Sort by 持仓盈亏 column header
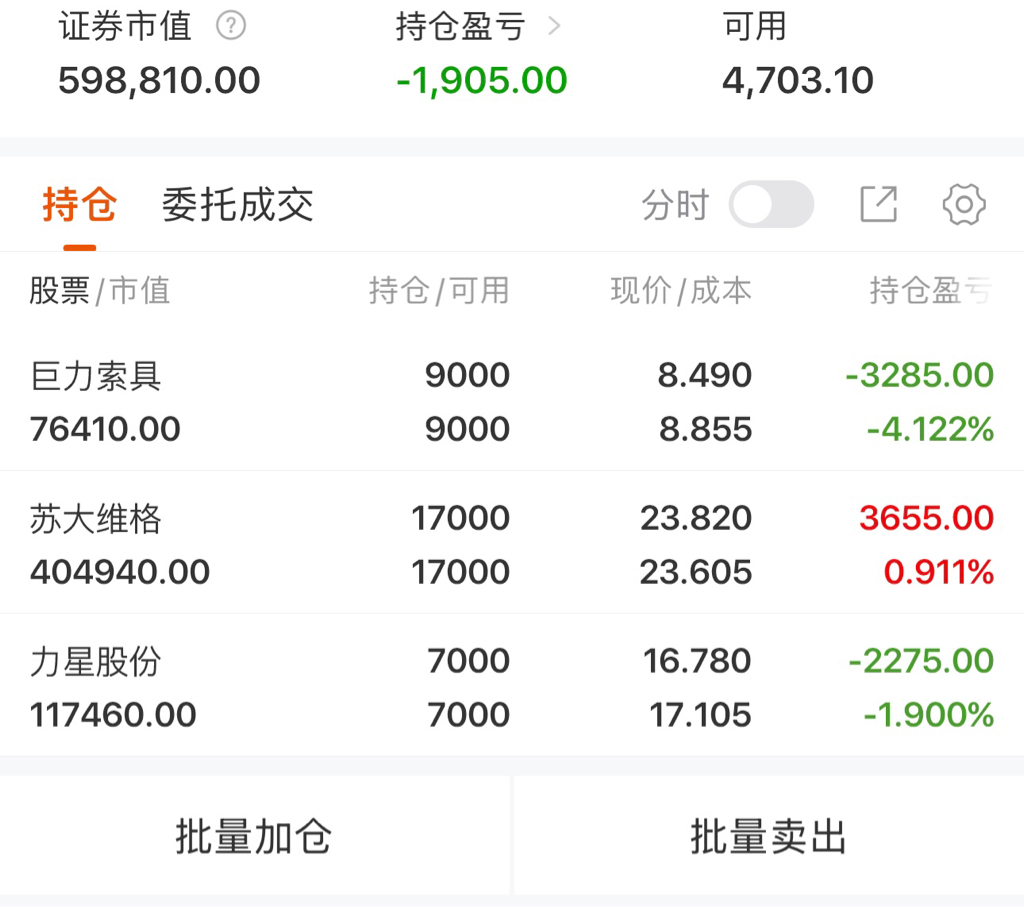Screen dimensions: 1024x907 [931, 291]
